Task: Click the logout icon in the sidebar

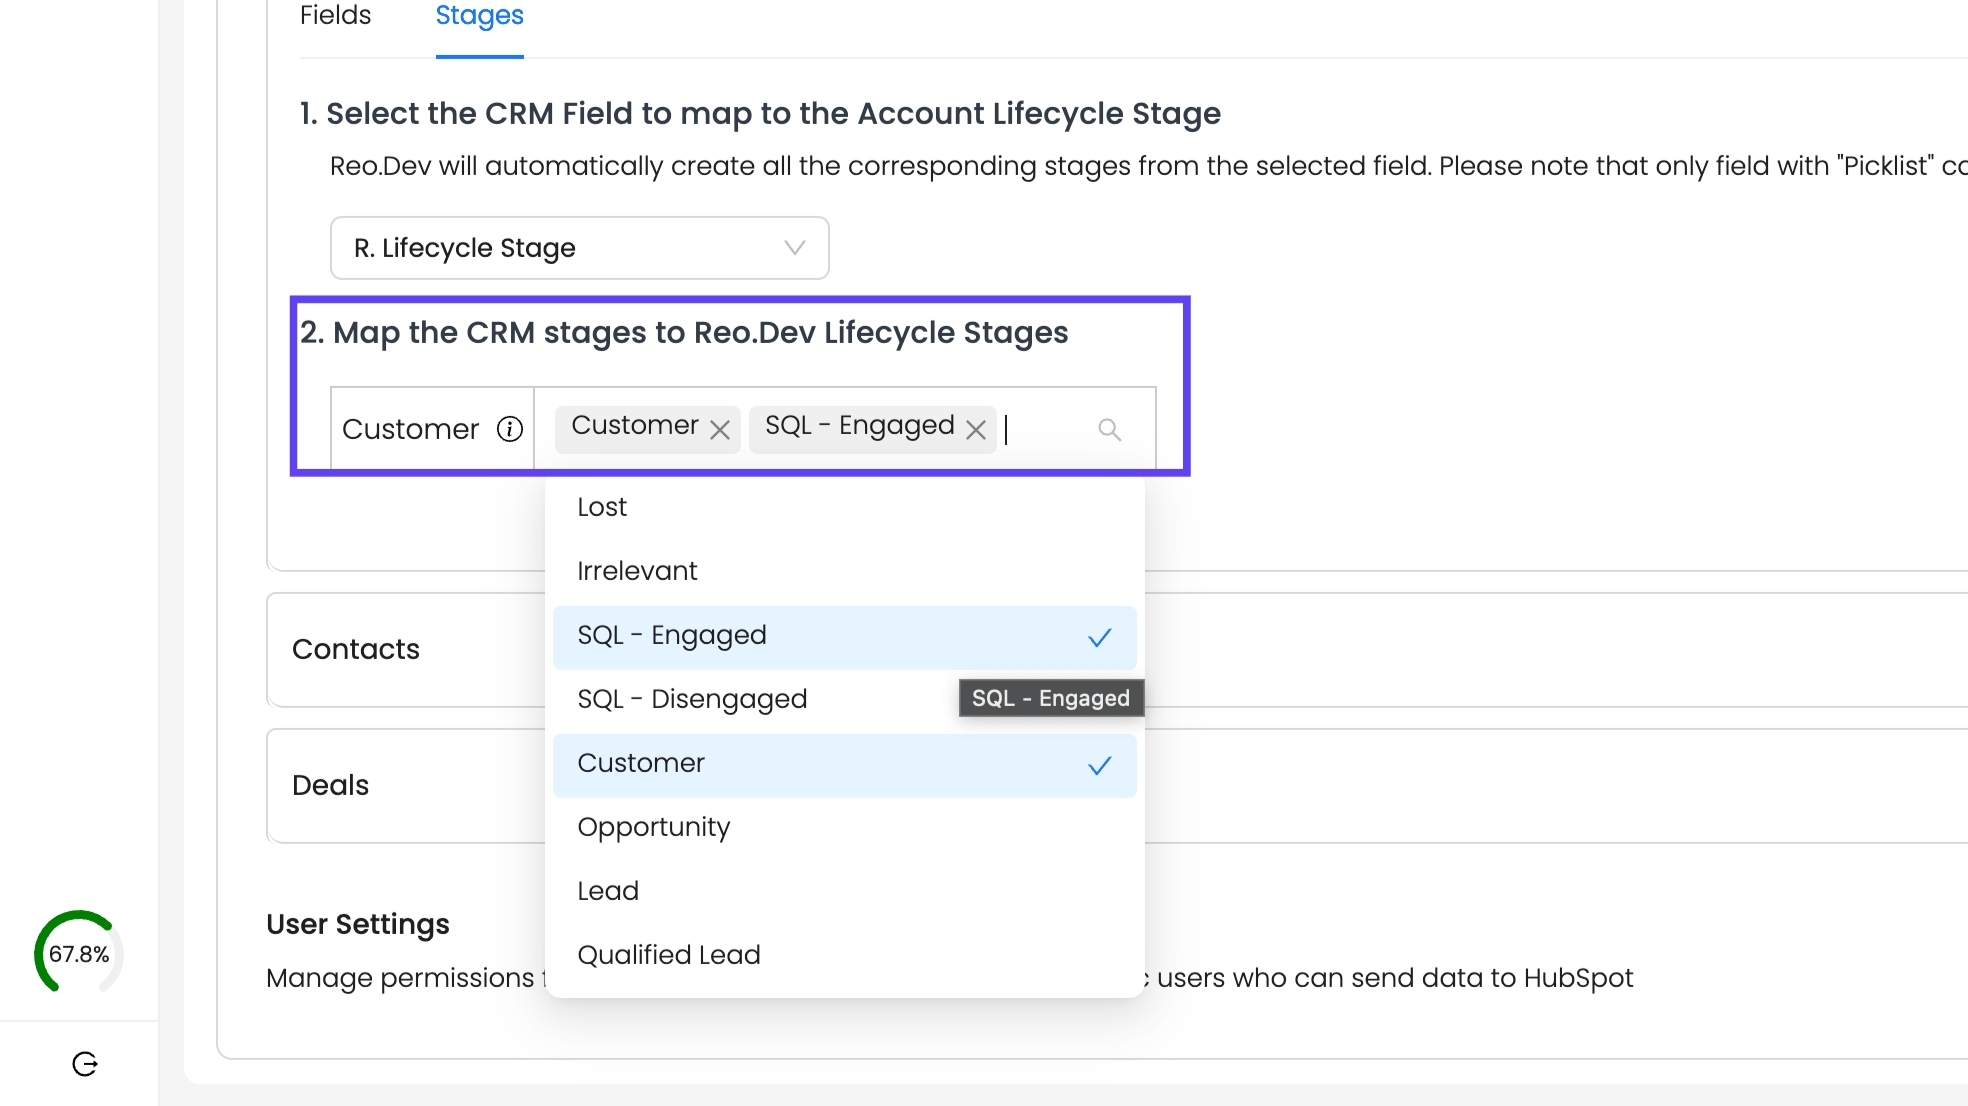Action: coord(85,1064)
